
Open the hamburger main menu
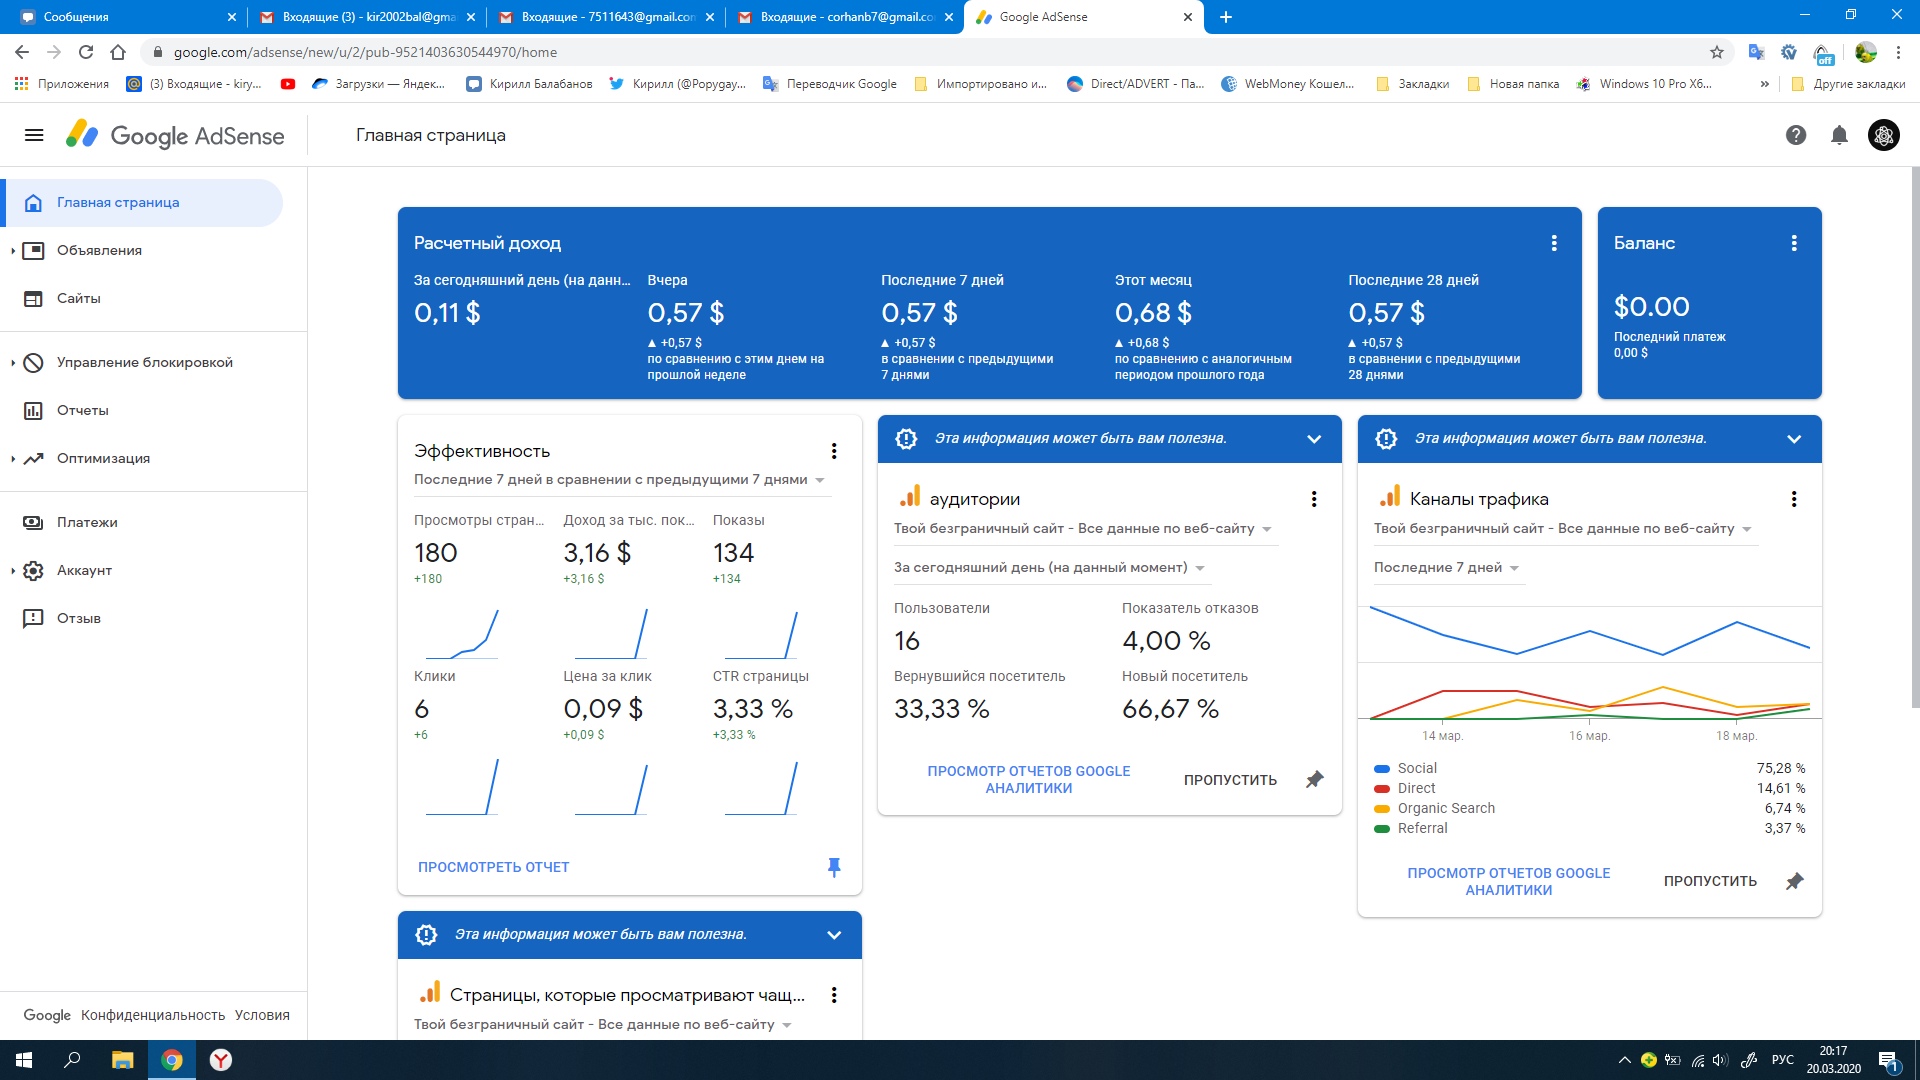34,135
